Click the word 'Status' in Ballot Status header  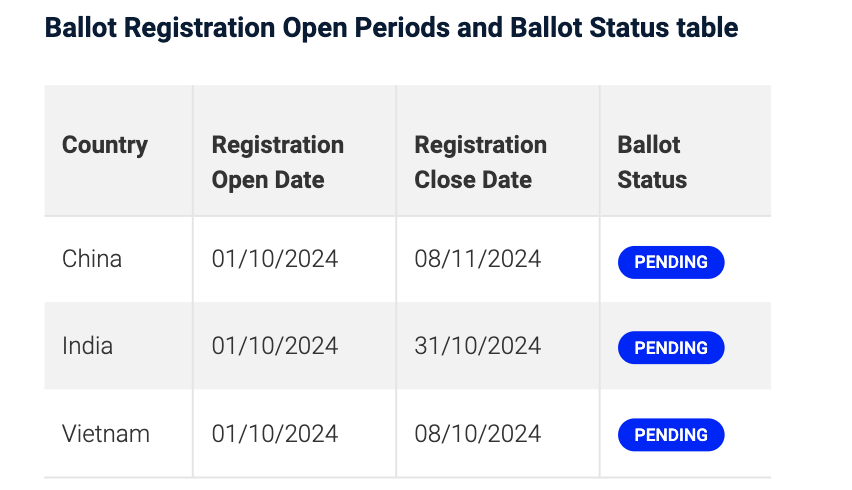point(652,180)
